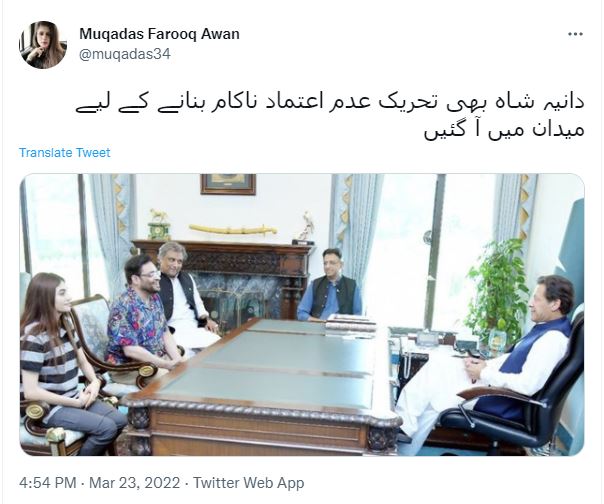
Task: Open the Muqadas Farooq Awan display name
Action: (x=159, y=34)
